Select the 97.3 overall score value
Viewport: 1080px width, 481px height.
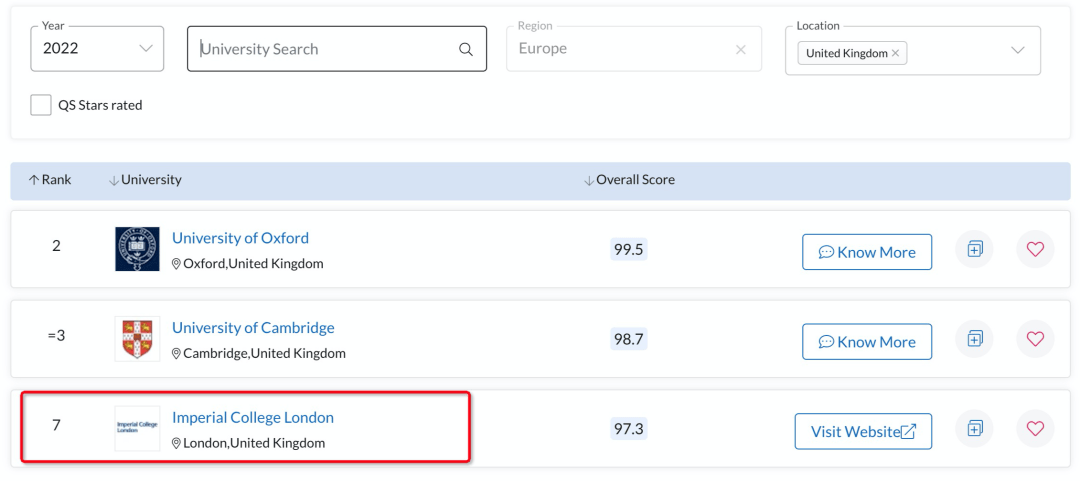tap(629, 429)
